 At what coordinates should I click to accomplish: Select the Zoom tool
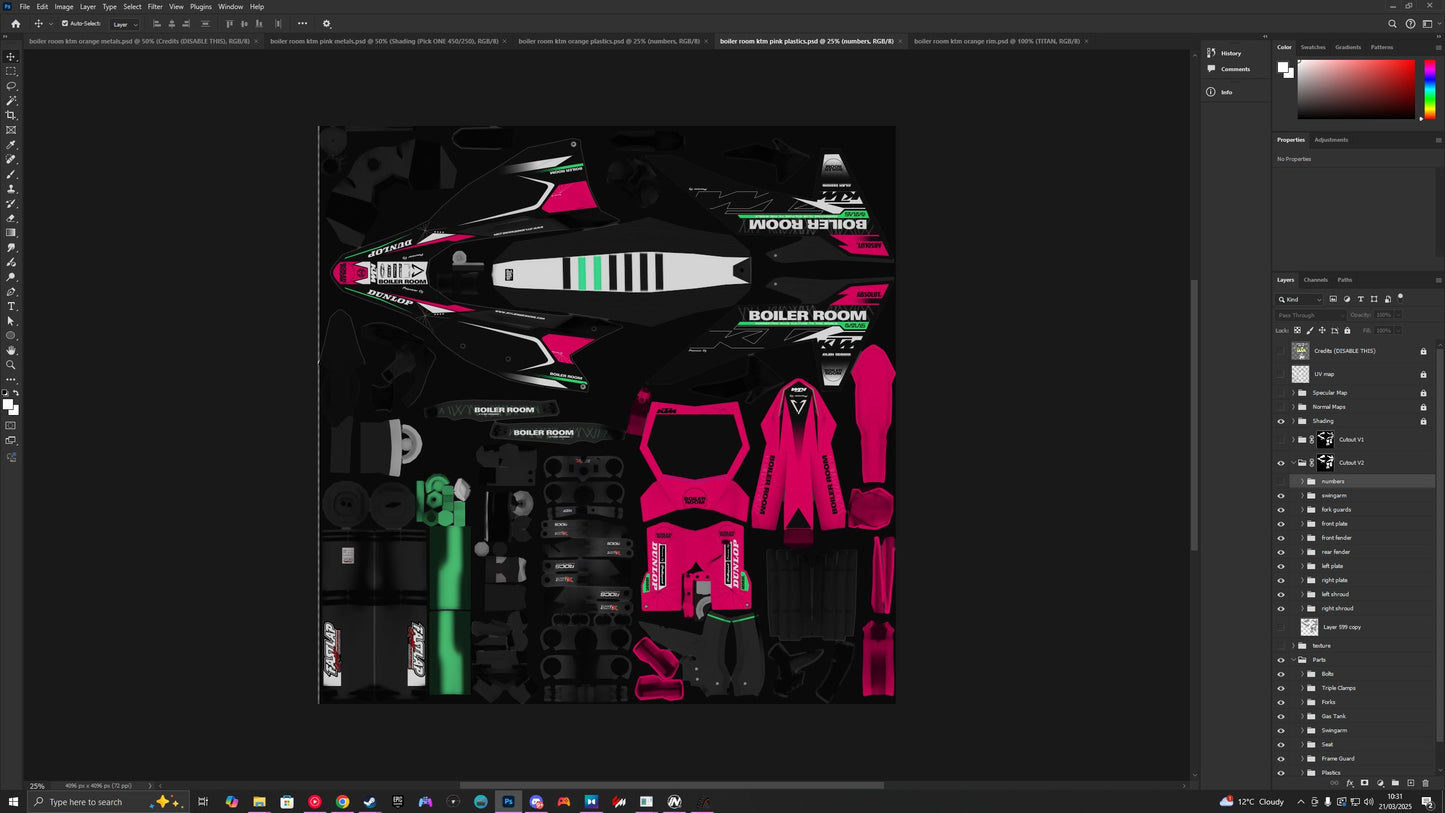pyautogui.click(x=11, y=365)
